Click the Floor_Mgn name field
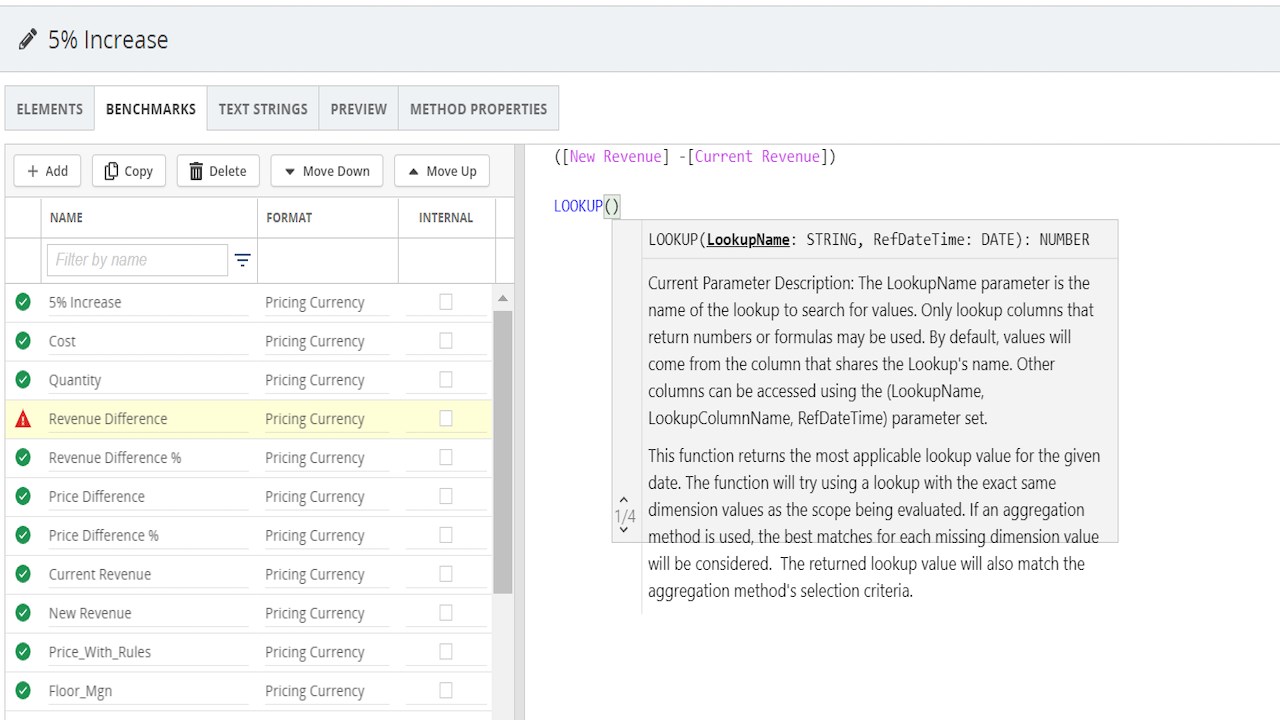The image size is (1280, 720). click(x=148, y=691)
